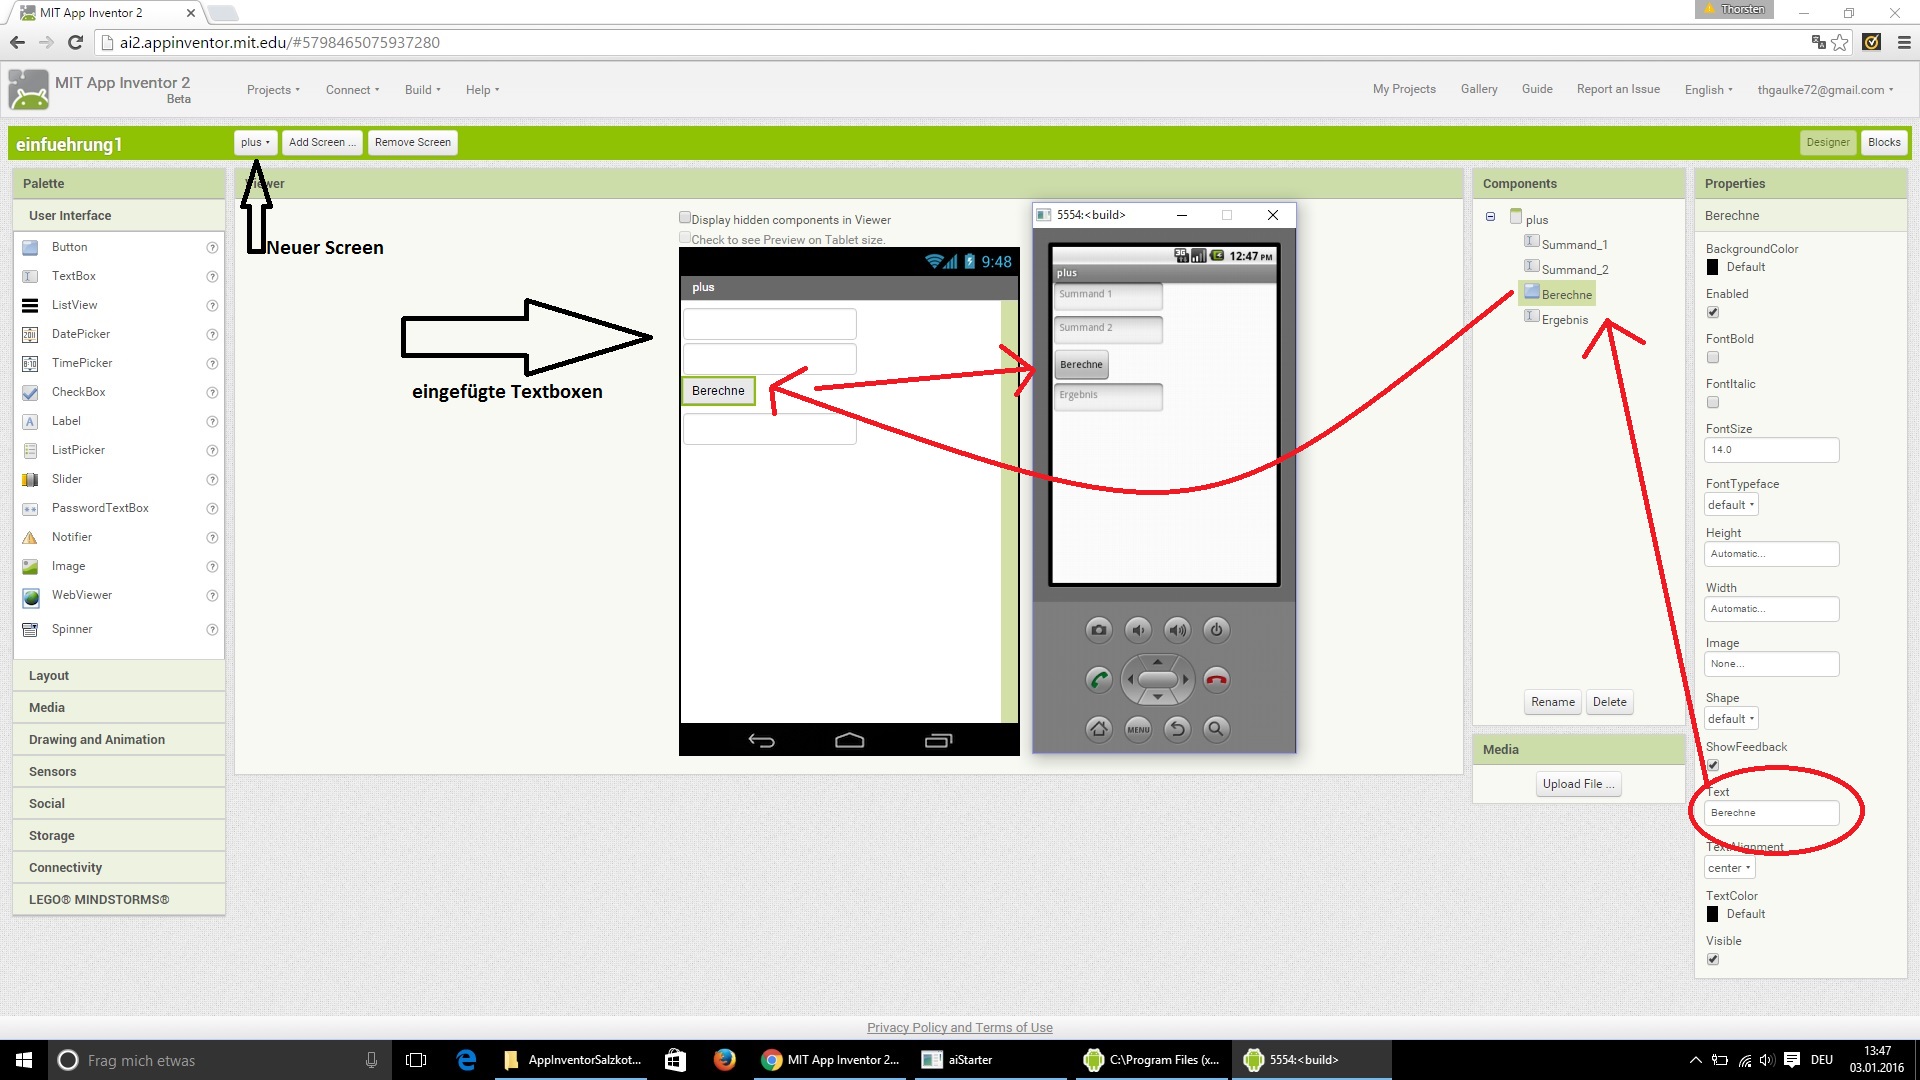The image size is (1920, 1080).
Task: Click the TextBox palette icon
Action: pyautogui.click(x=30, y=276)
